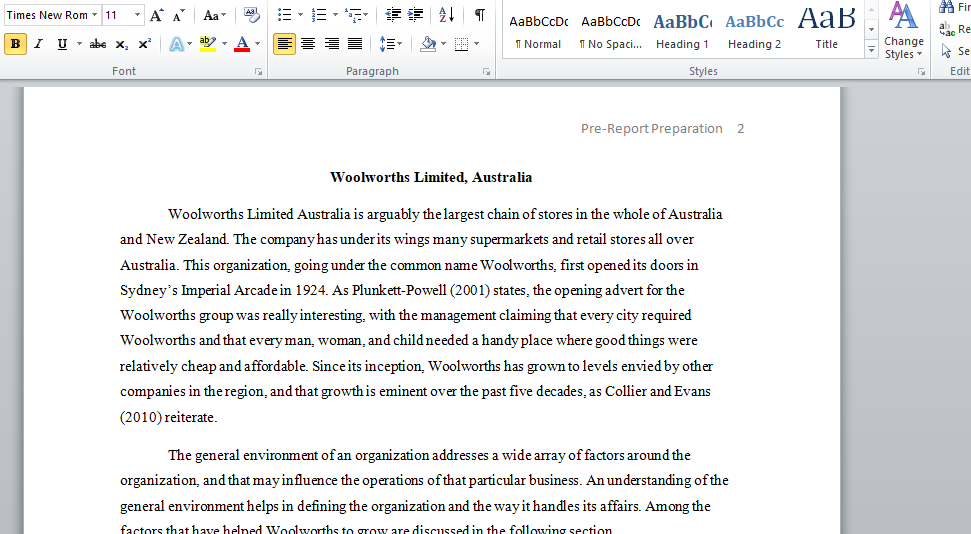Click the Numbering list icon
971x534 pixels.
(319, 15)
